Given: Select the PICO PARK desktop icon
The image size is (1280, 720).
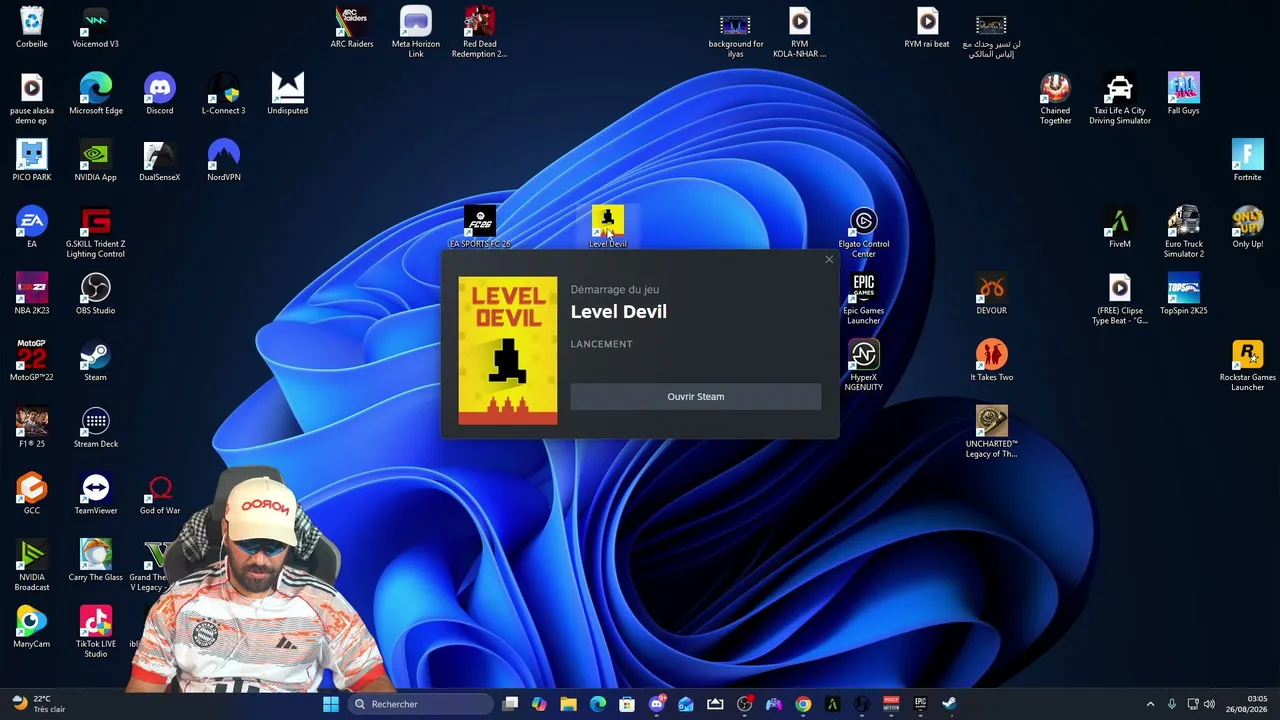Looking at the screenshot, I should 32,161.
